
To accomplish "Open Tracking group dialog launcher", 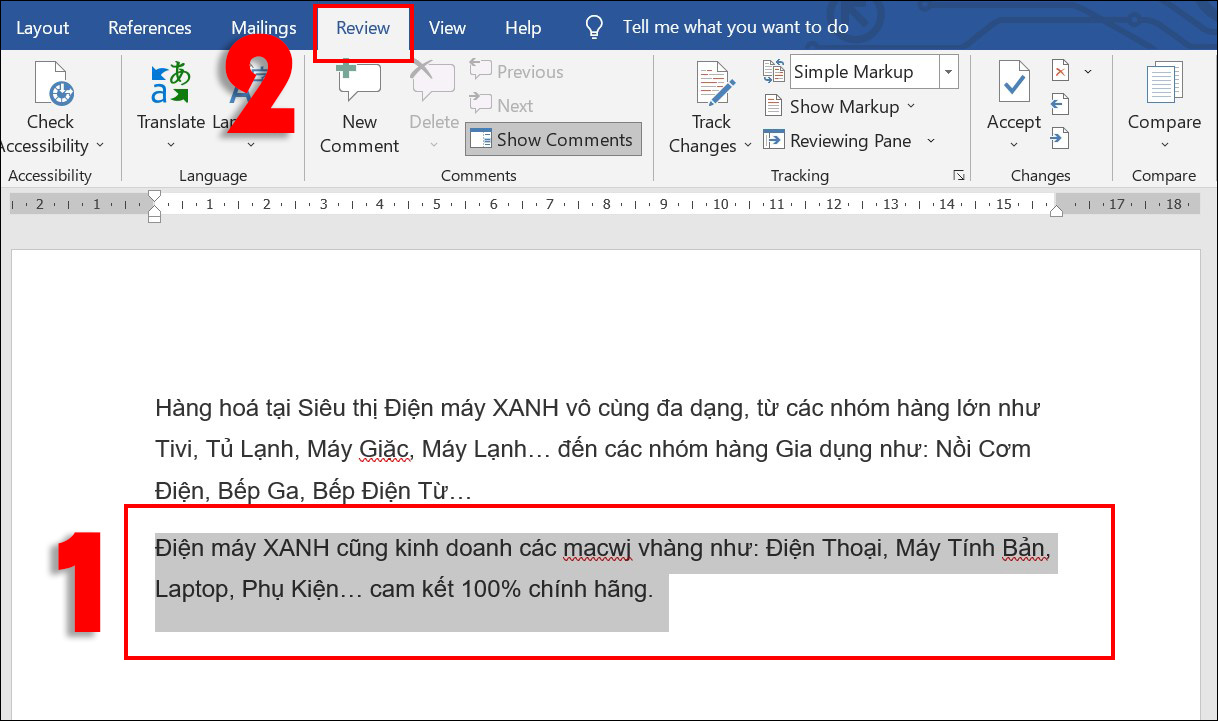I will pos(959,175).
